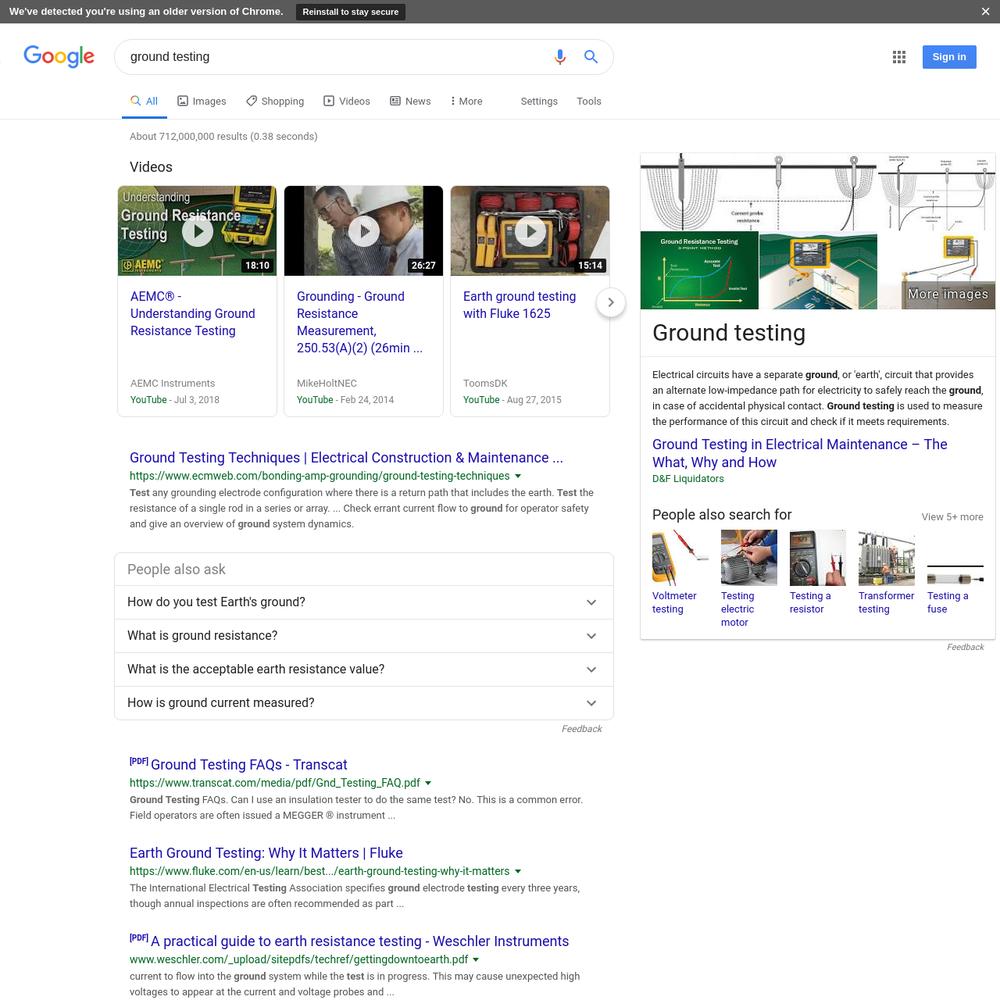Click Grounding - Ground Resistance Measurement title

360,322
